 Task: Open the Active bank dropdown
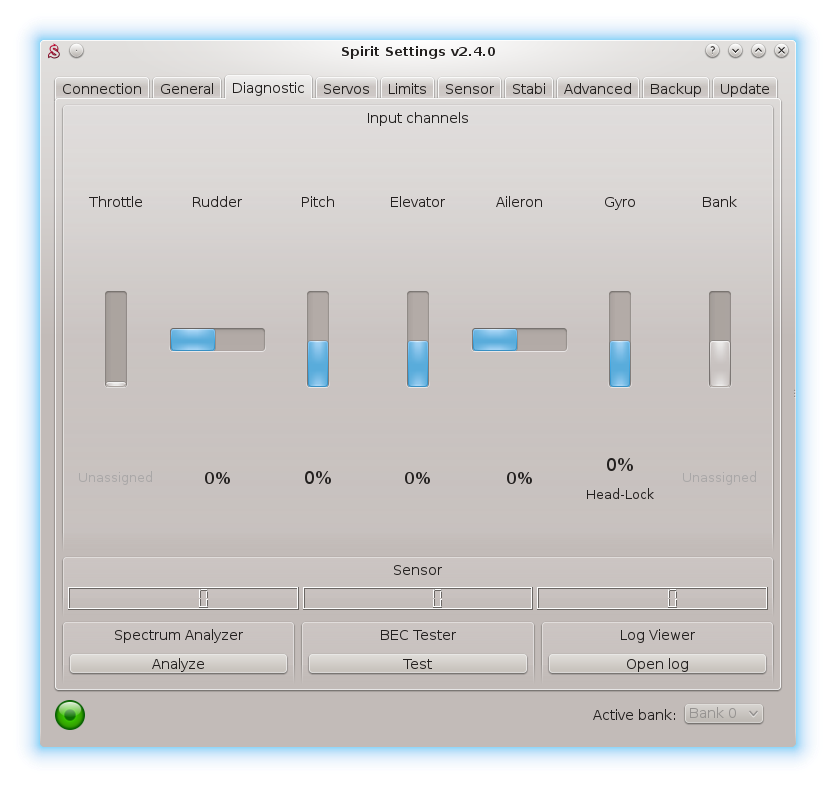[x=723, y=714]
